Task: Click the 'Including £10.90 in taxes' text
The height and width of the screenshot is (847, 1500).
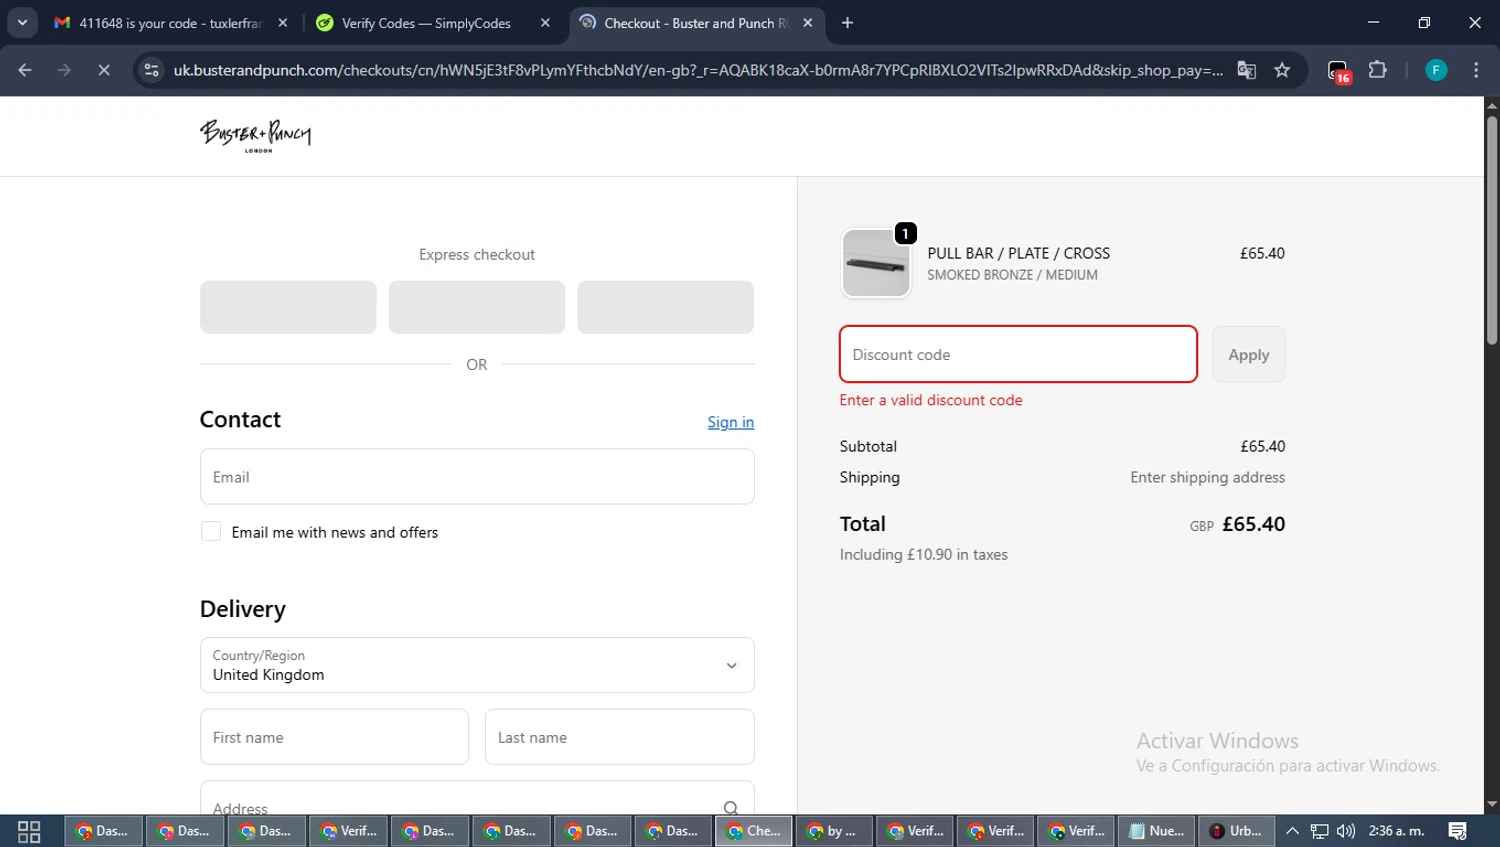Action: pos(924,554)
